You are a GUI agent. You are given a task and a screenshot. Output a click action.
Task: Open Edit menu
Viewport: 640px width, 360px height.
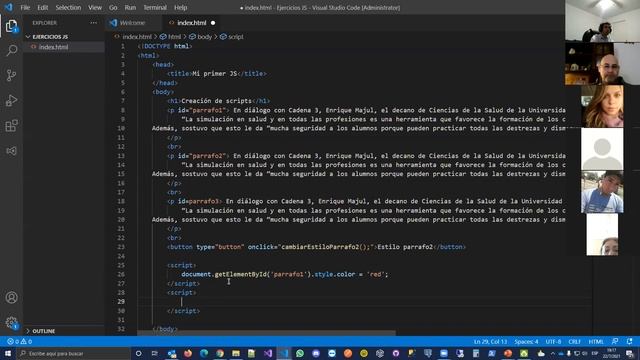pyautogui.click(x=42, y=7)
